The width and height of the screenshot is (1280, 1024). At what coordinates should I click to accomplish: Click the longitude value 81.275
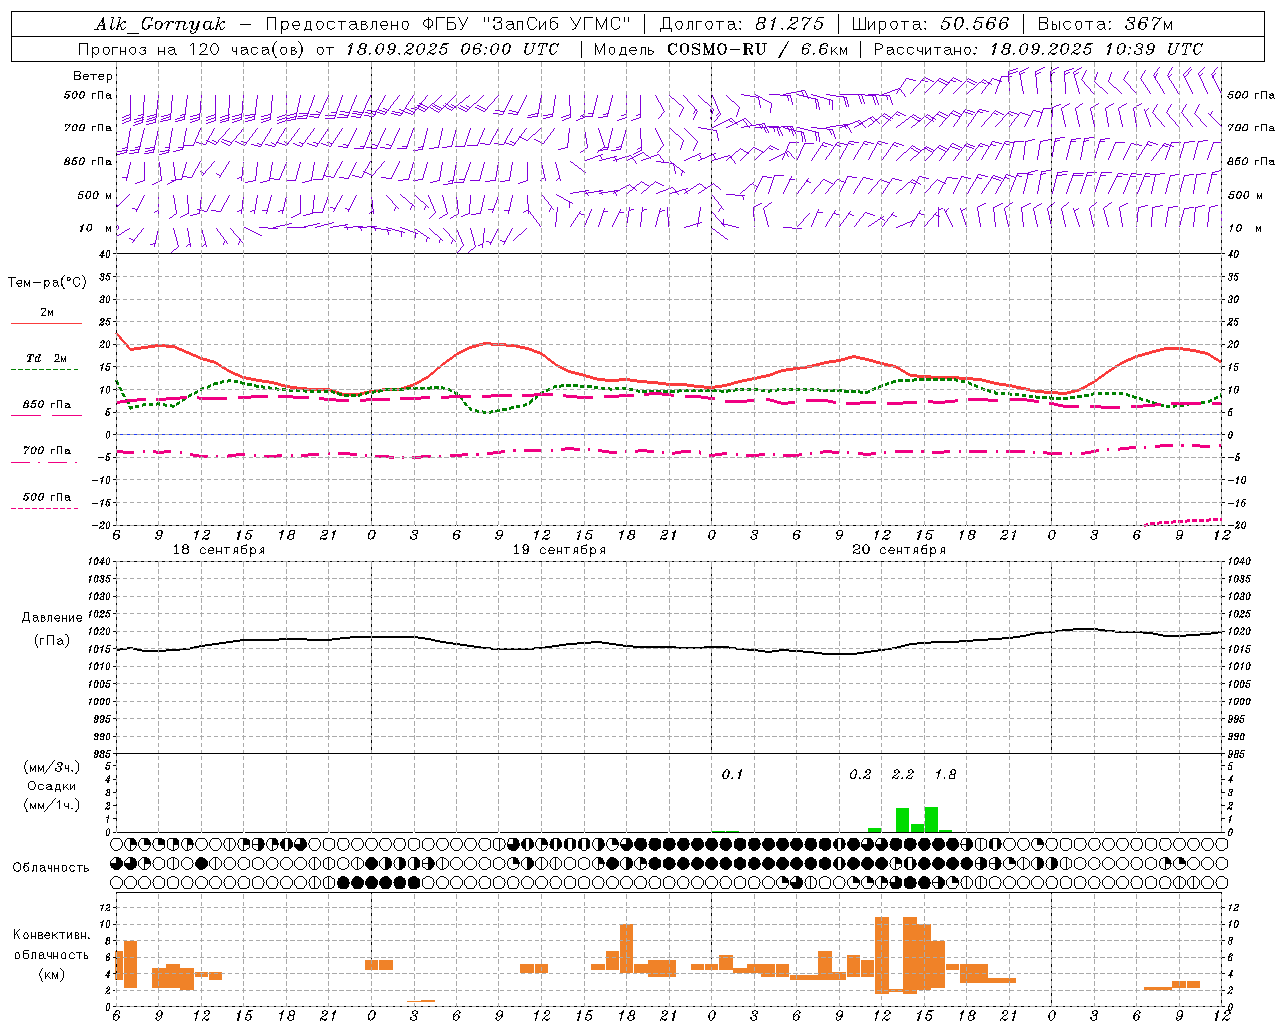[x=790, y=24]
